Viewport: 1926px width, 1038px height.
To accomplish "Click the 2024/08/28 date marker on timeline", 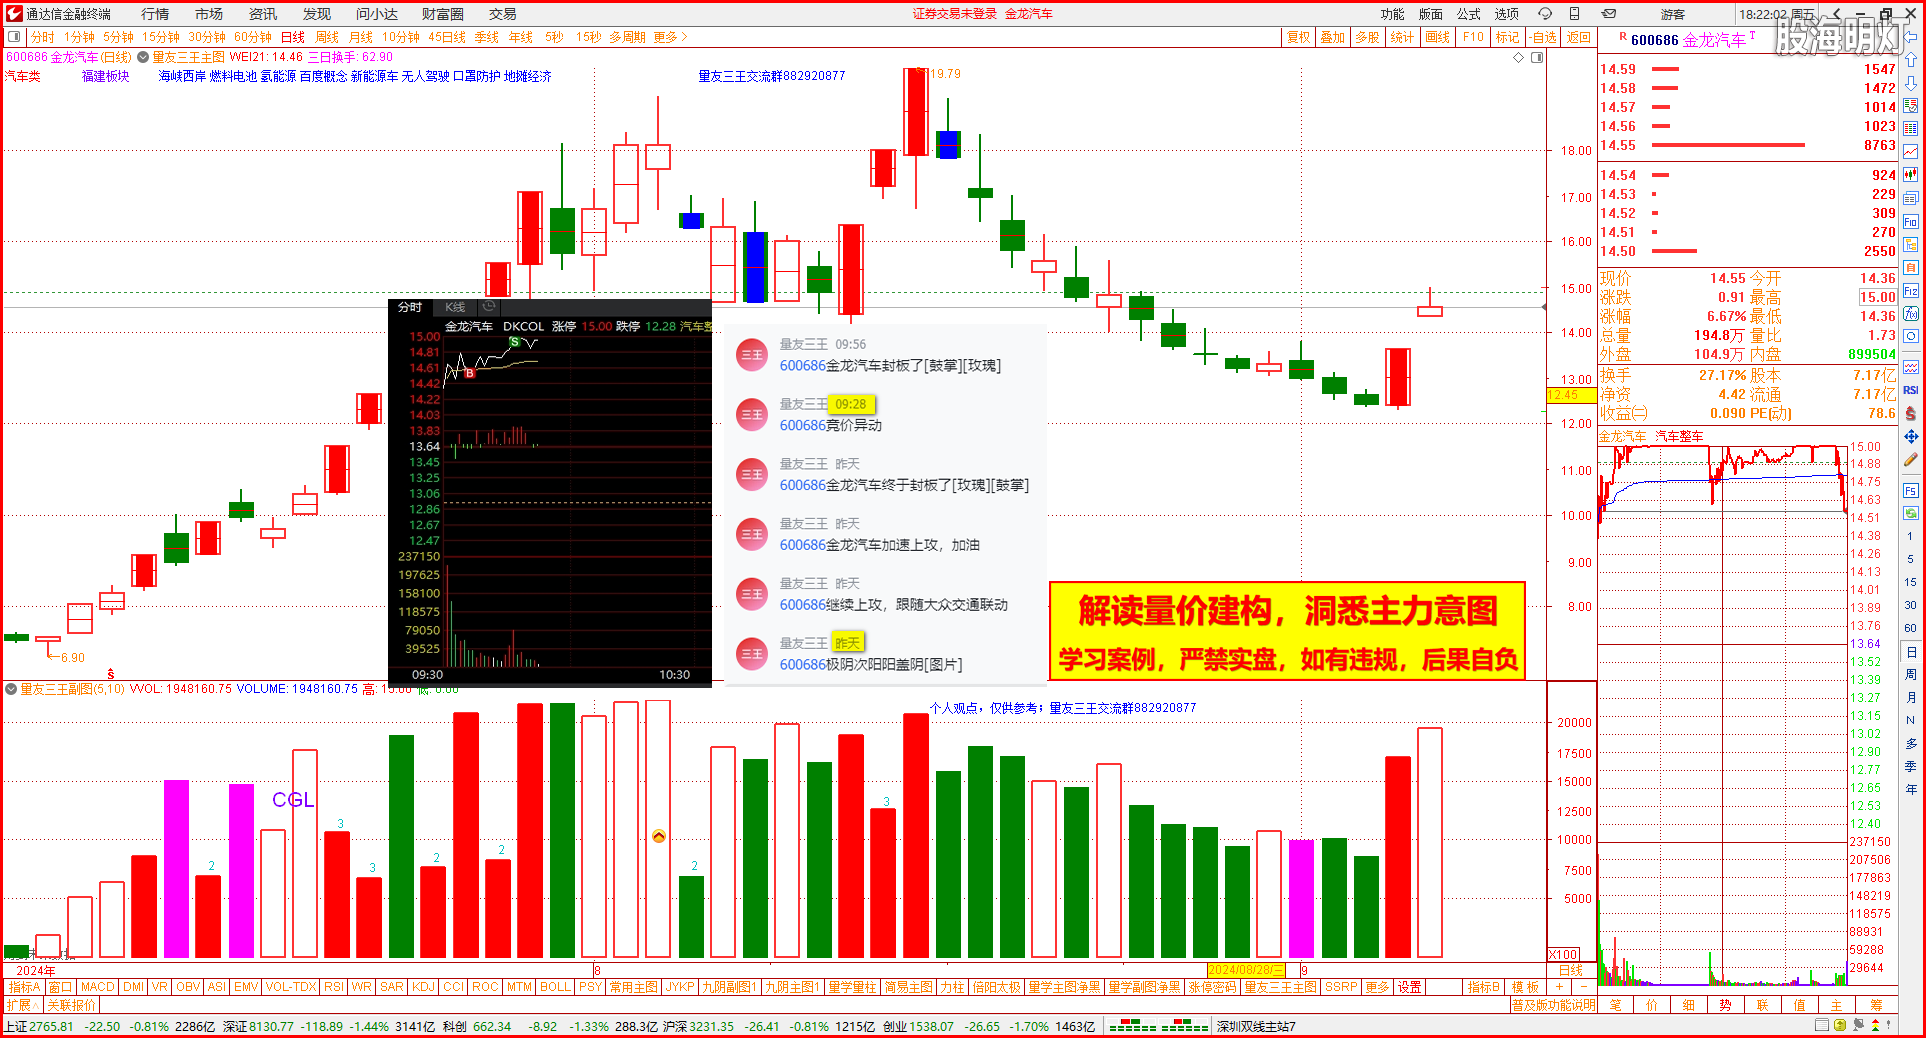I will [1246, 970].
